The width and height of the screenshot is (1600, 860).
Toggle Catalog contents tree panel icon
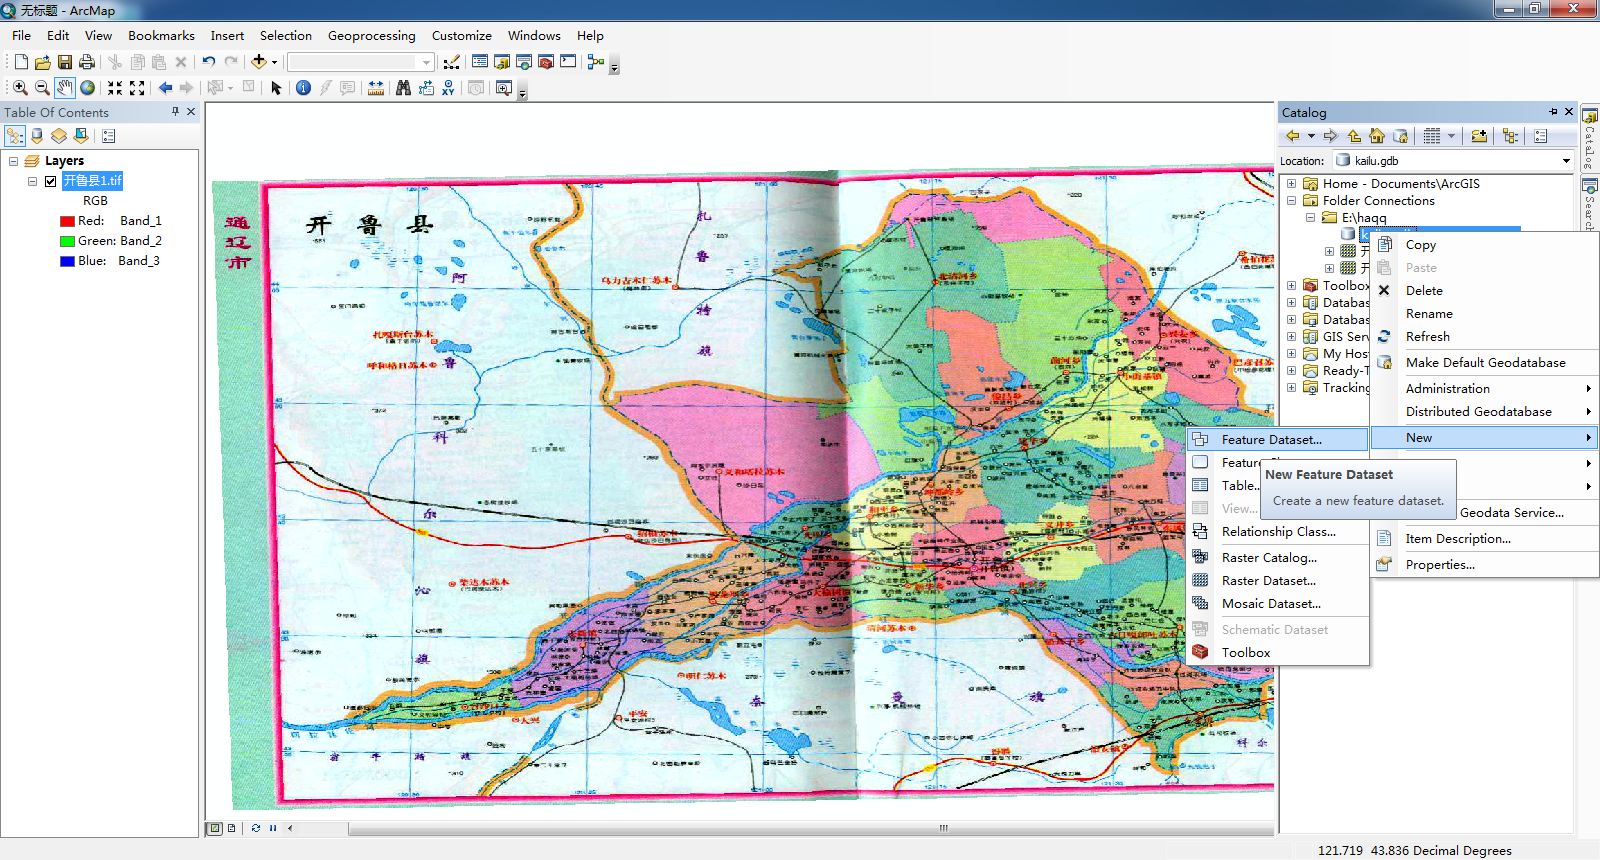point(1510,136)
